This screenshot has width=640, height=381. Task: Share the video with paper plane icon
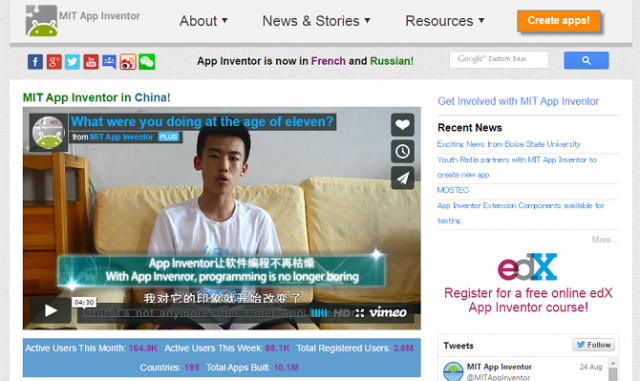[x=402, y=178]
